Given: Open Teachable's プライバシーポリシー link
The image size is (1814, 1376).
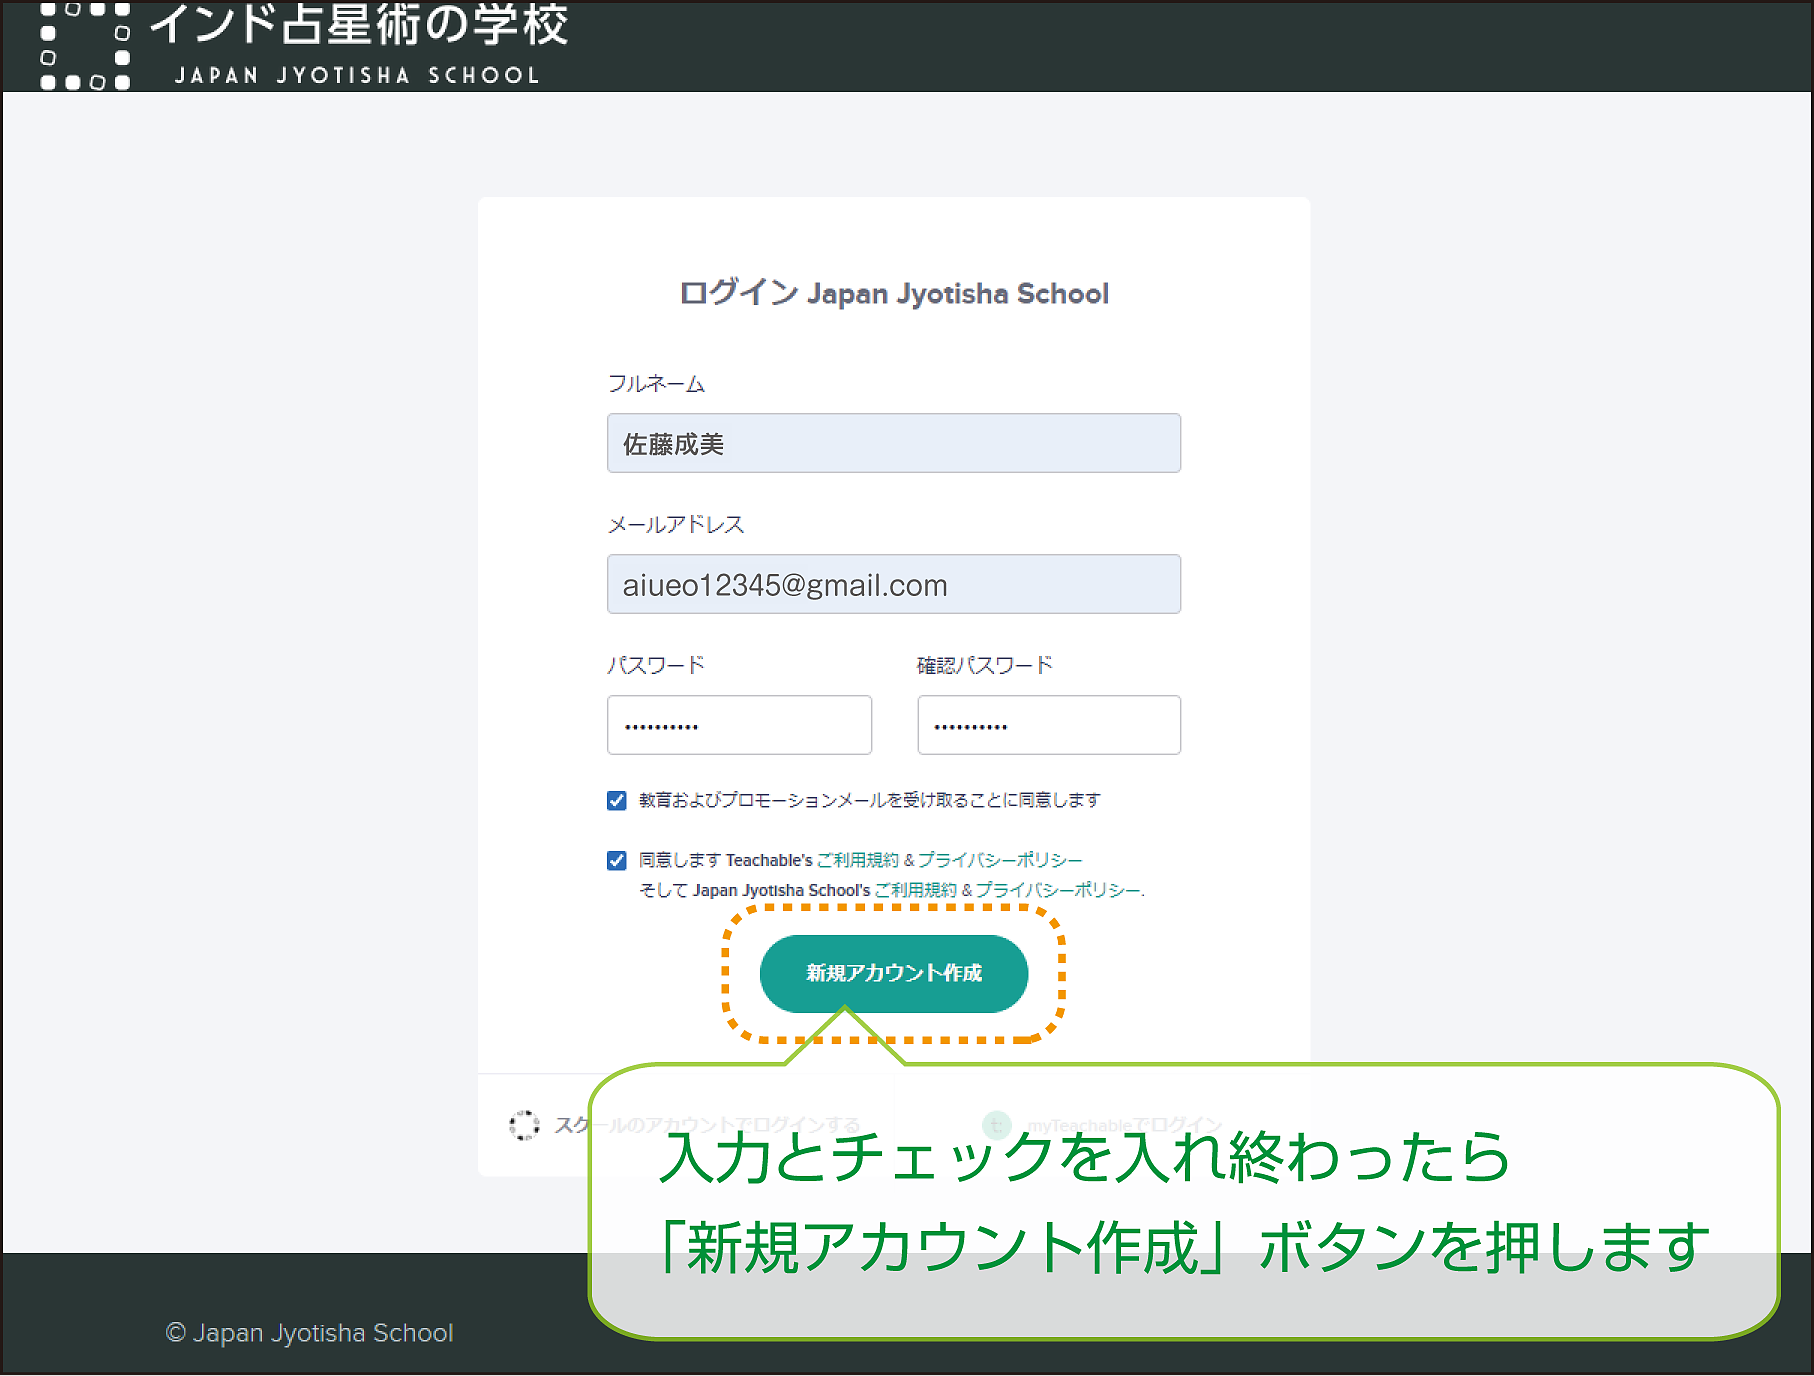Looking at the screenshot, I should click(x=1000, y=860).
